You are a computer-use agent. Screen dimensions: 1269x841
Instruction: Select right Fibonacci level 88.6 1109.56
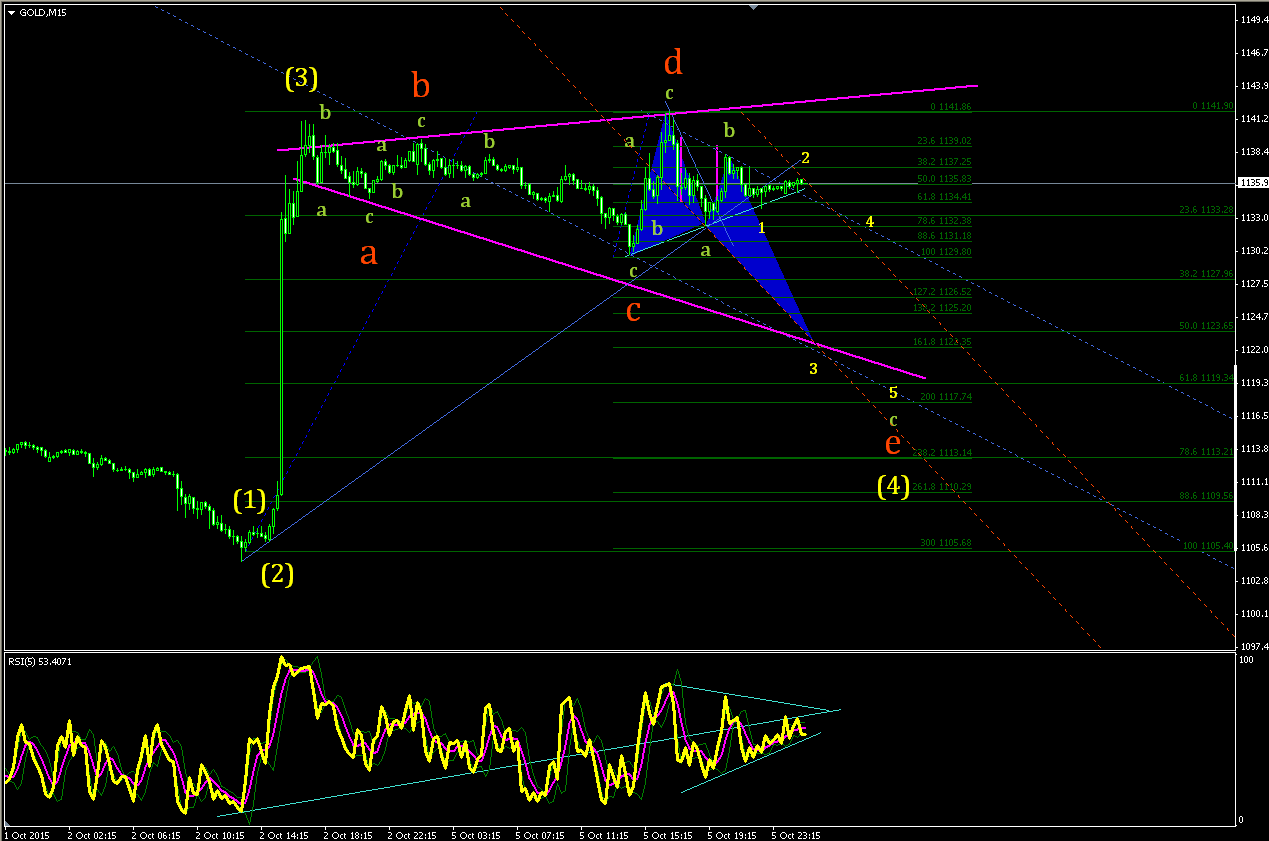pos(1206,496)
